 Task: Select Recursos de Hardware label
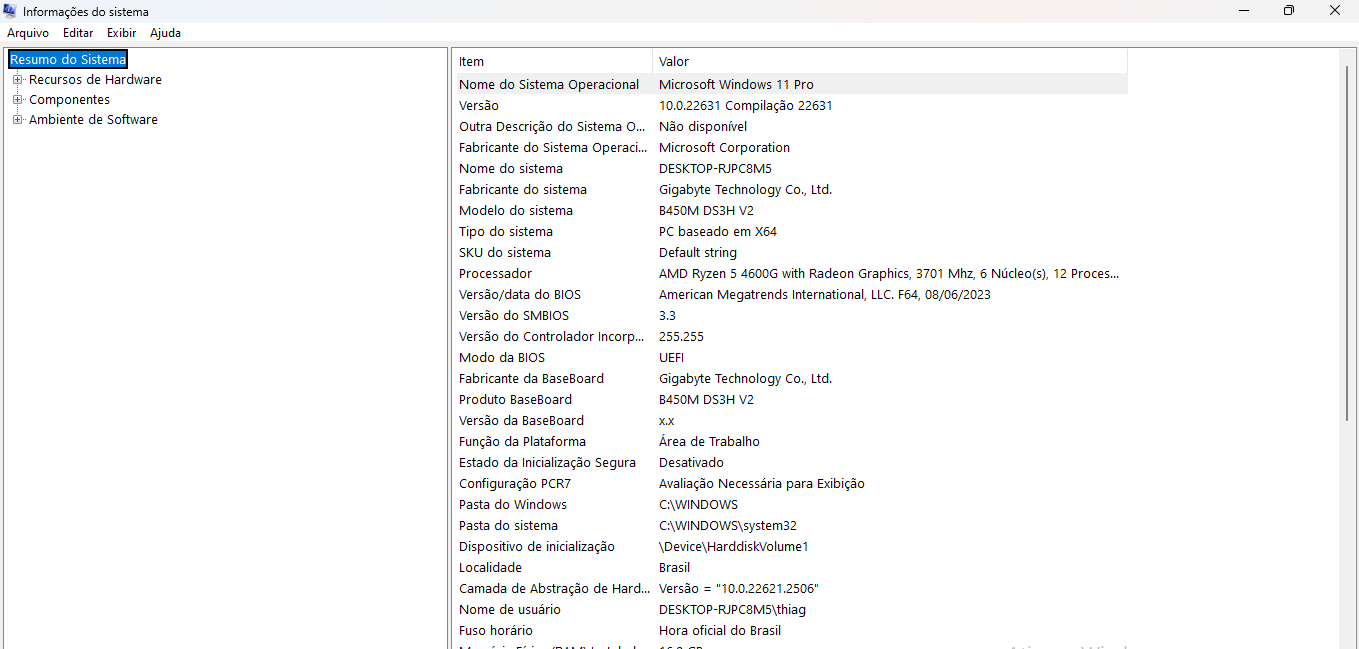(95, 80)
